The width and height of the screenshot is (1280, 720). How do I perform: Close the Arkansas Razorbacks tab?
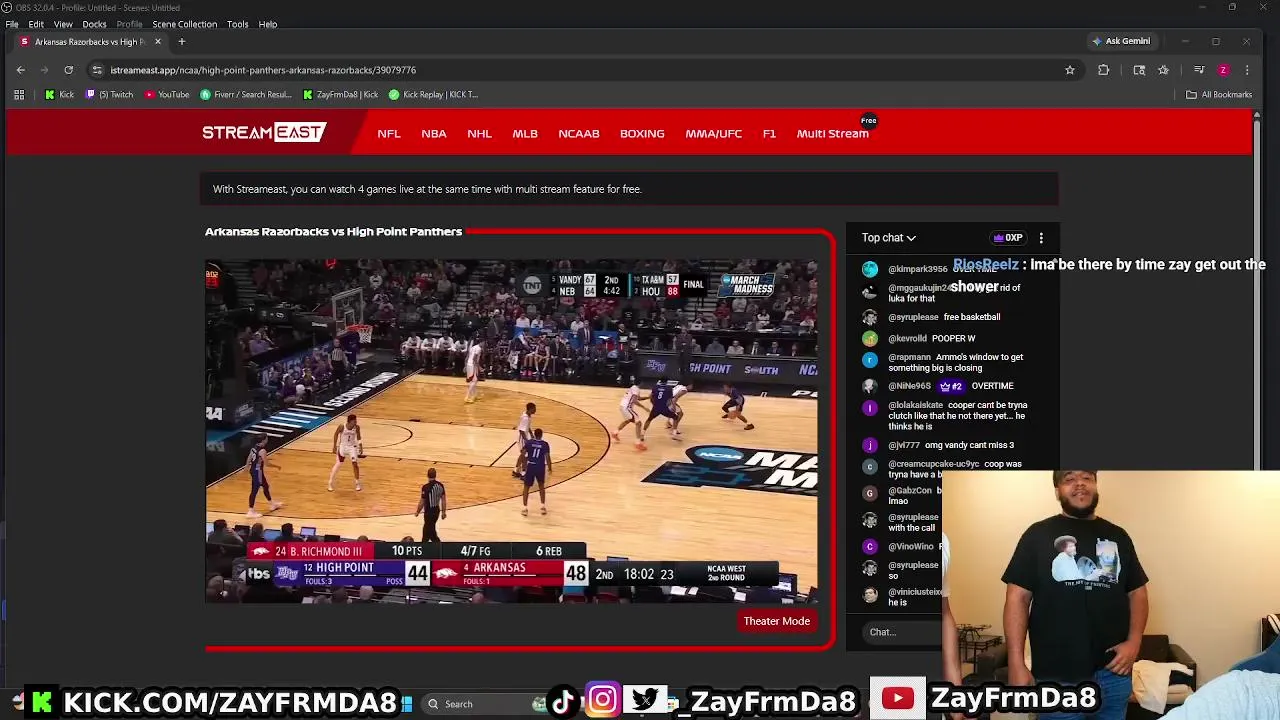point(157,41)
